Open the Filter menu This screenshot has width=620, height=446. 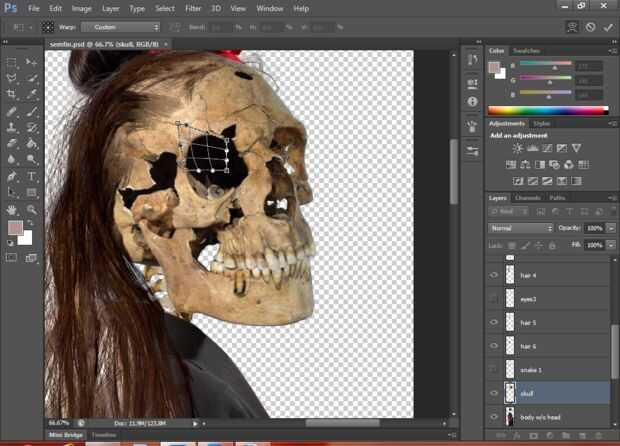pos(191,8)
